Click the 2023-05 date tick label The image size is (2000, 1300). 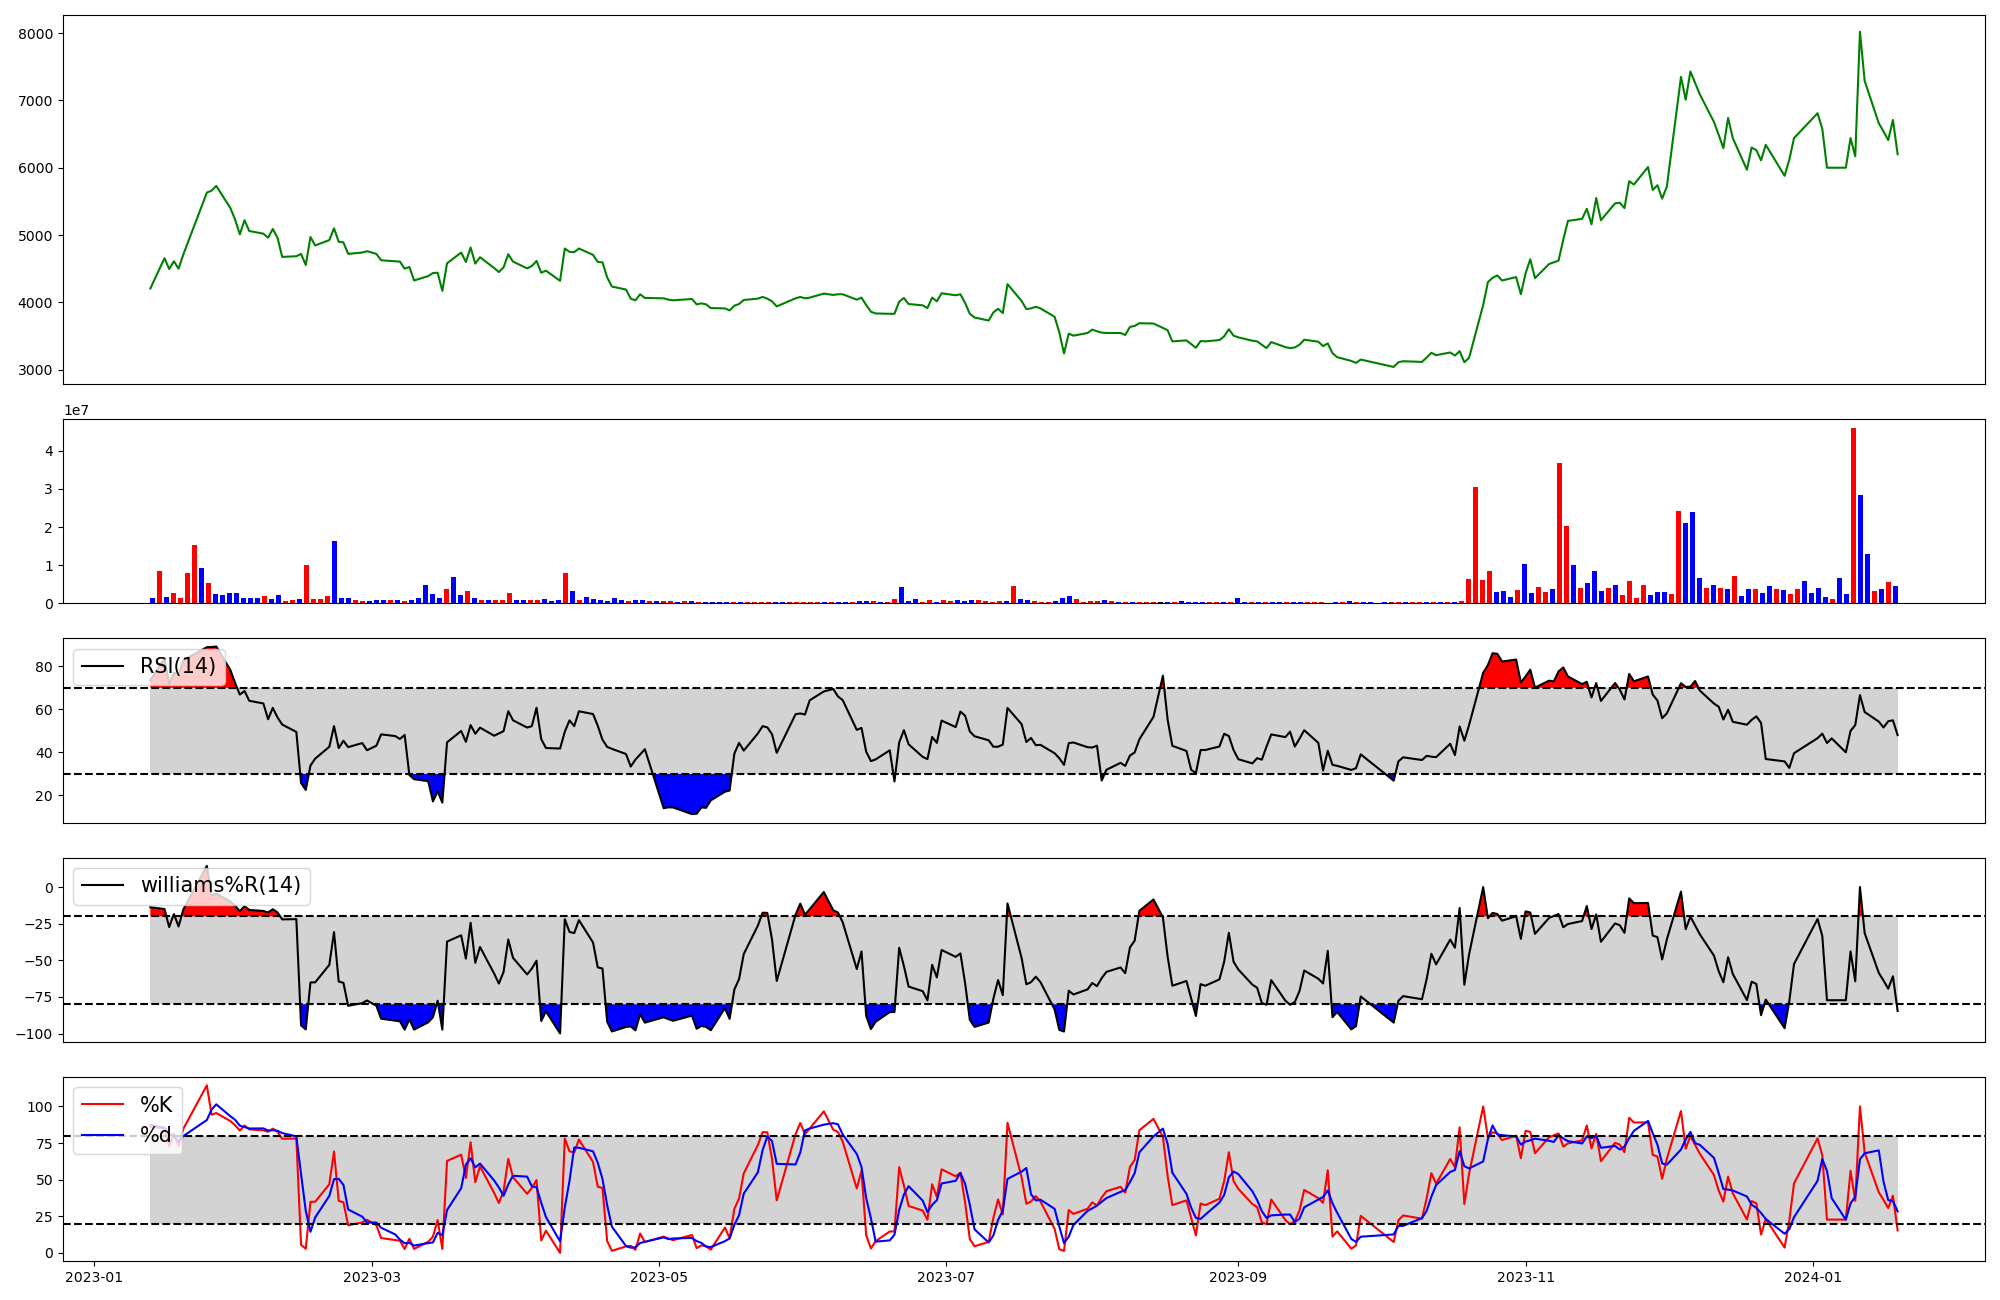(660, 1276)
